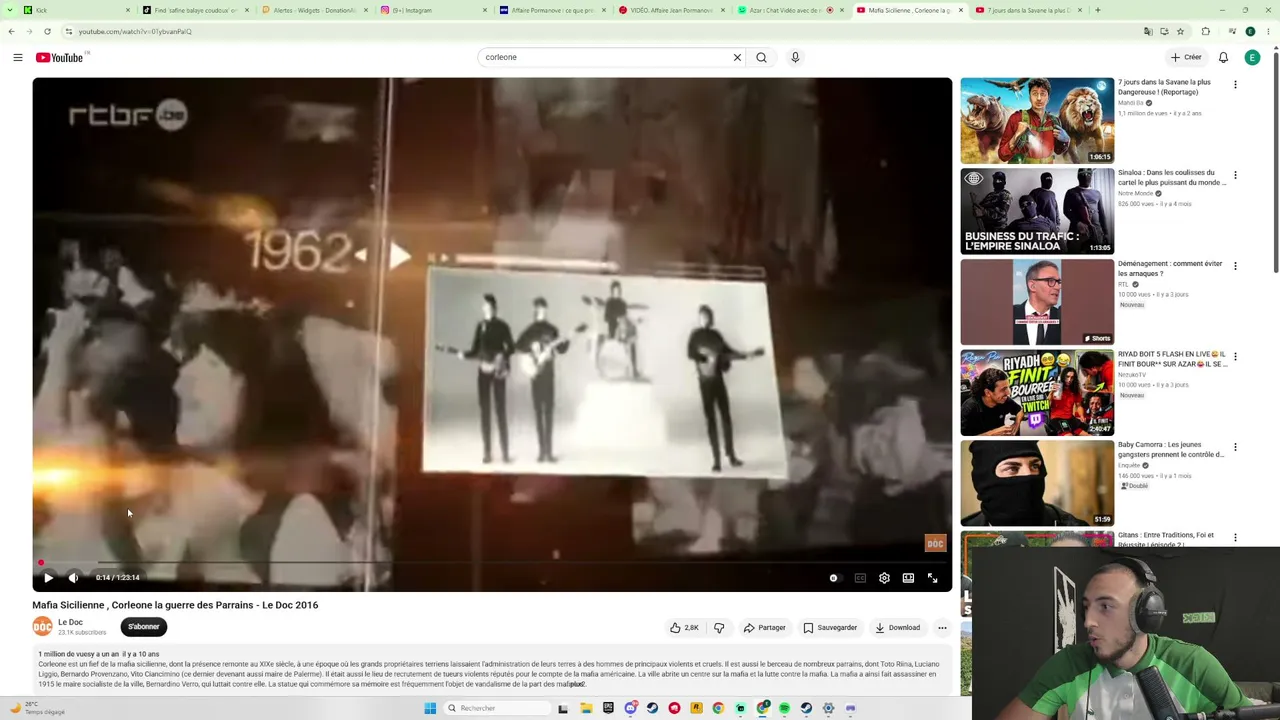This screenshot has height=720, width=1280.
Task: Mute the video volume speaker
Action: (74, 578)
